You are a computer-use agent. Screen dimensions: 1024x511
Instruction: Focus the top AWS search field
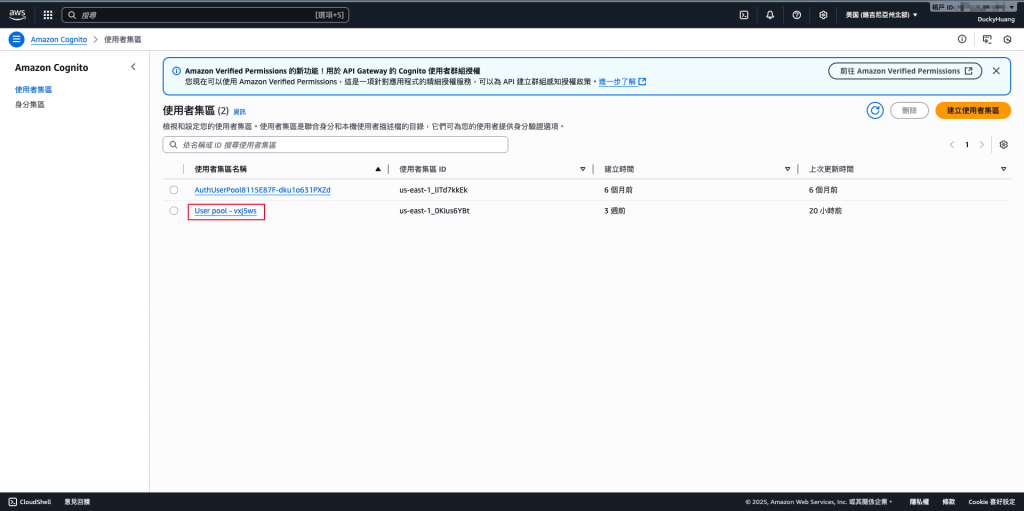tap(205, 14)
